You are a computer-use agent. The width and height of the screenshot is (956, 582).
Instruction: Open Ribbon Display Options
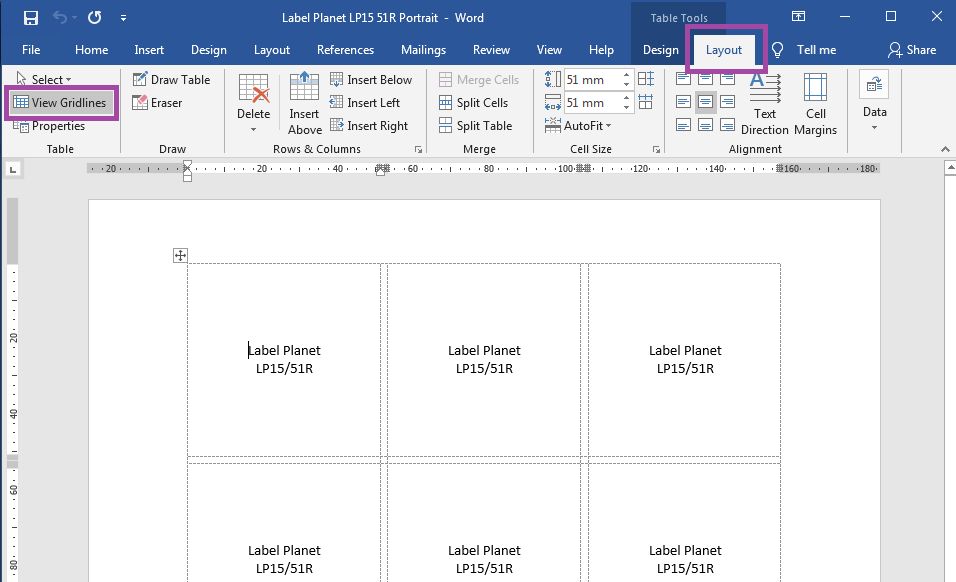point(798,16)
